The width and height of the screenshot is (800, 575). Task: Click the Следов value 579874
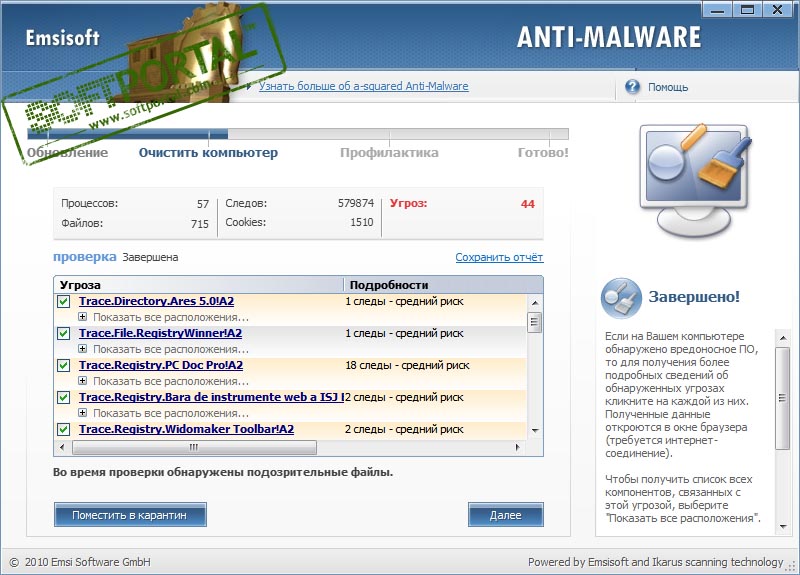point(356,203)
